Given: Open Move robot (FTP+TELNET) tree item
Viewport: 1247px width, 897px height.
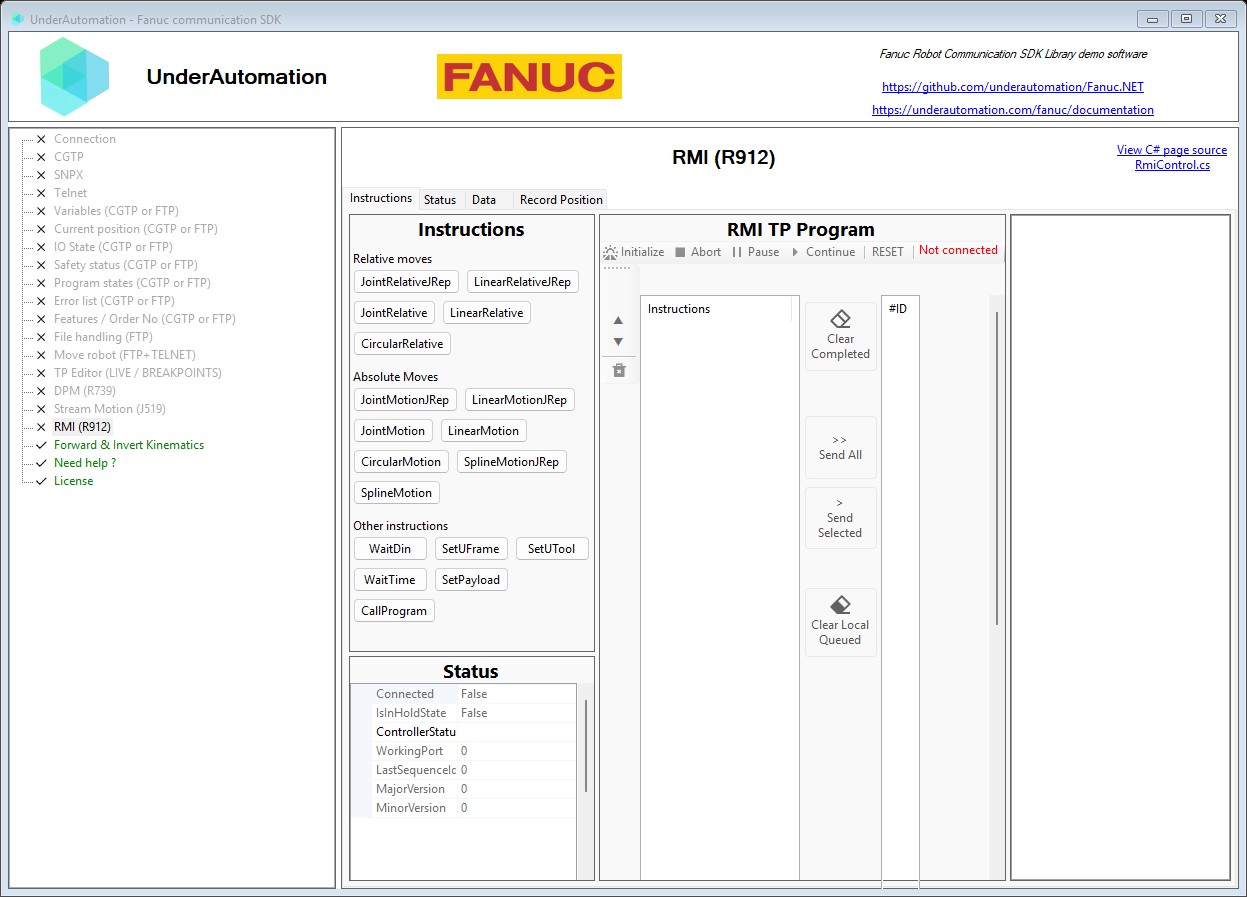Looking at the screenshot, I should pyautogui.click(x=125, y=355).
